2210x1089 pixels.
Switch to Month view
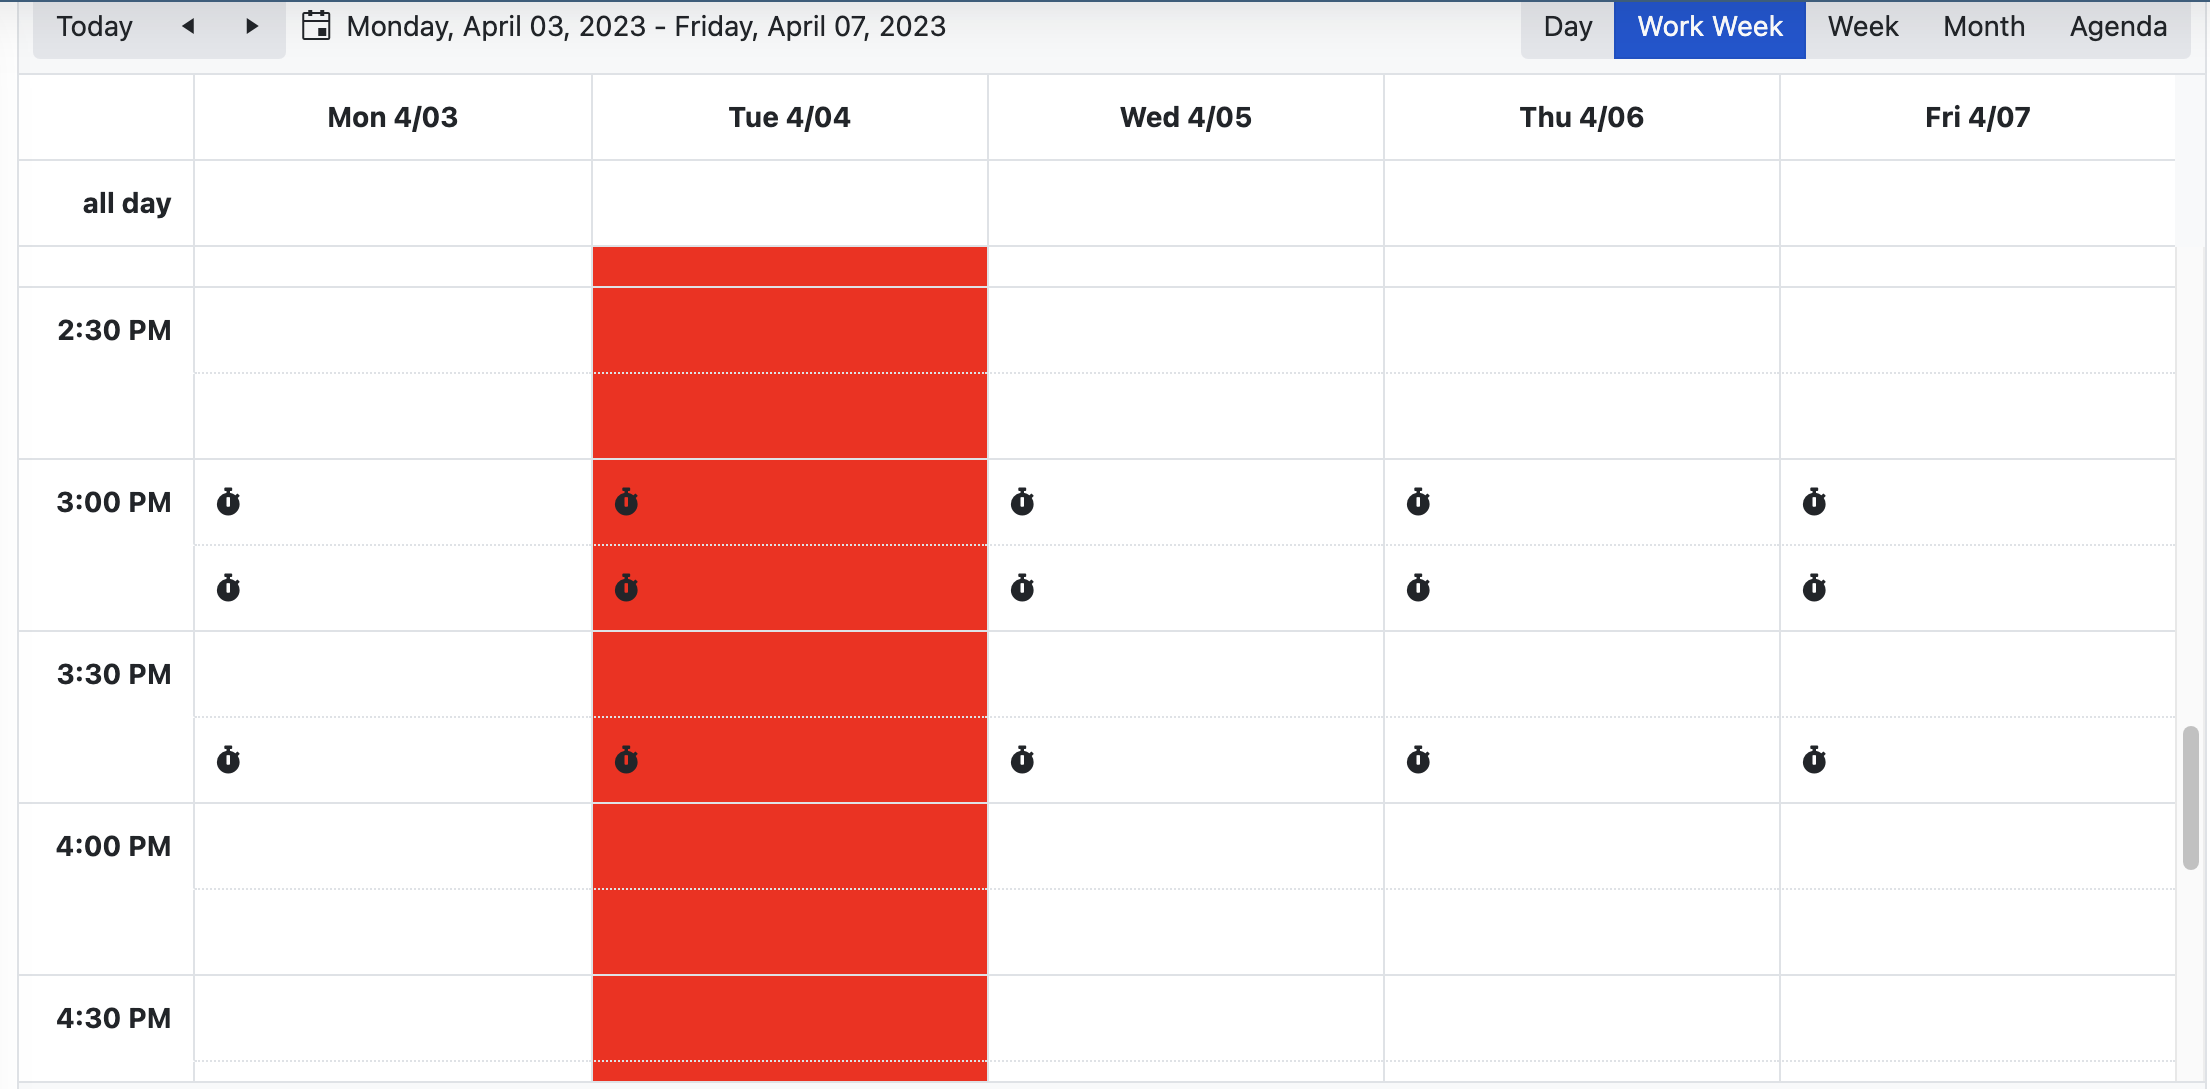[1984, 27]
